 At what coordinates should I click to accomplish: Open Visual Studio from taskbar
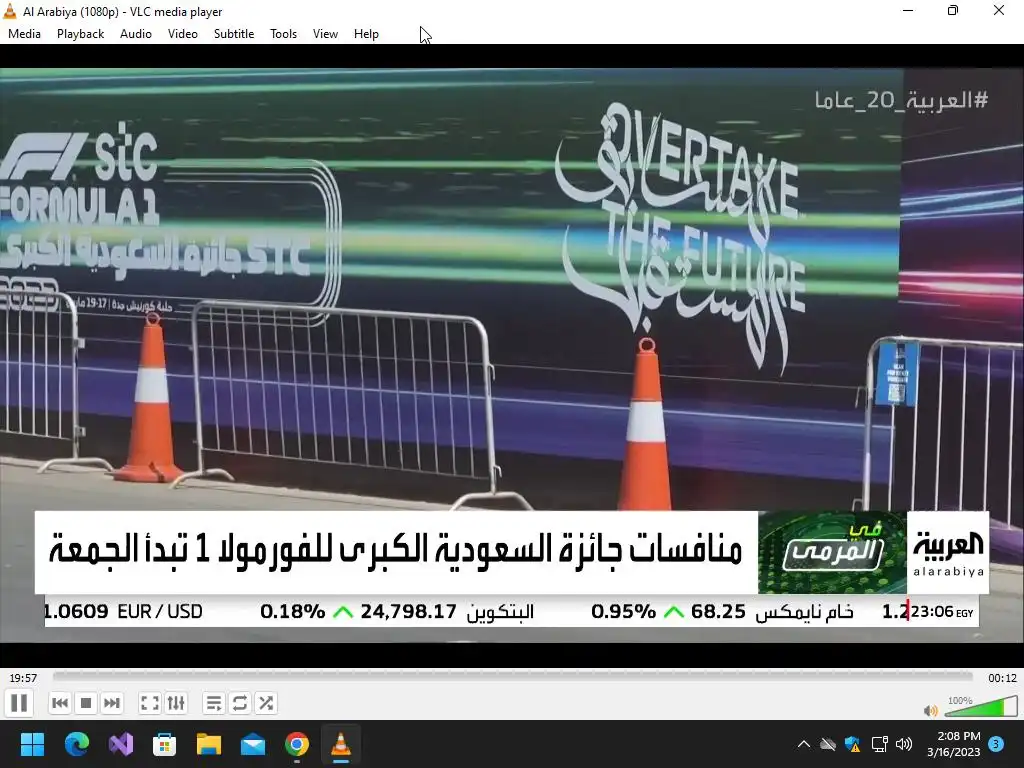point(121,744)
